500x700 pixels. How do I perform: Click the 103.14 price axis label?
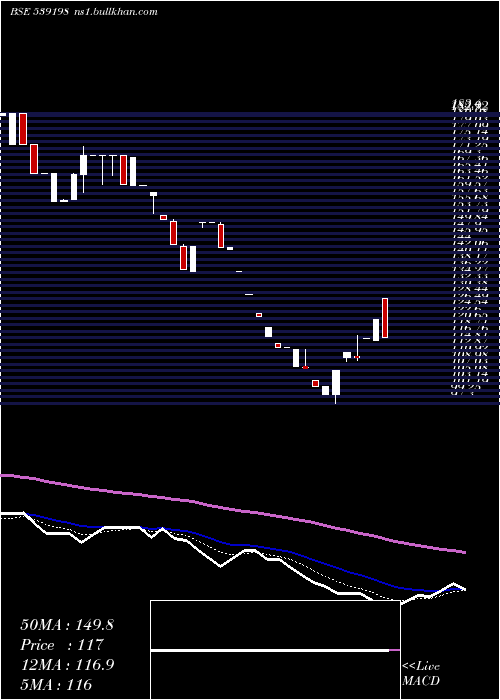click(469, 374)
